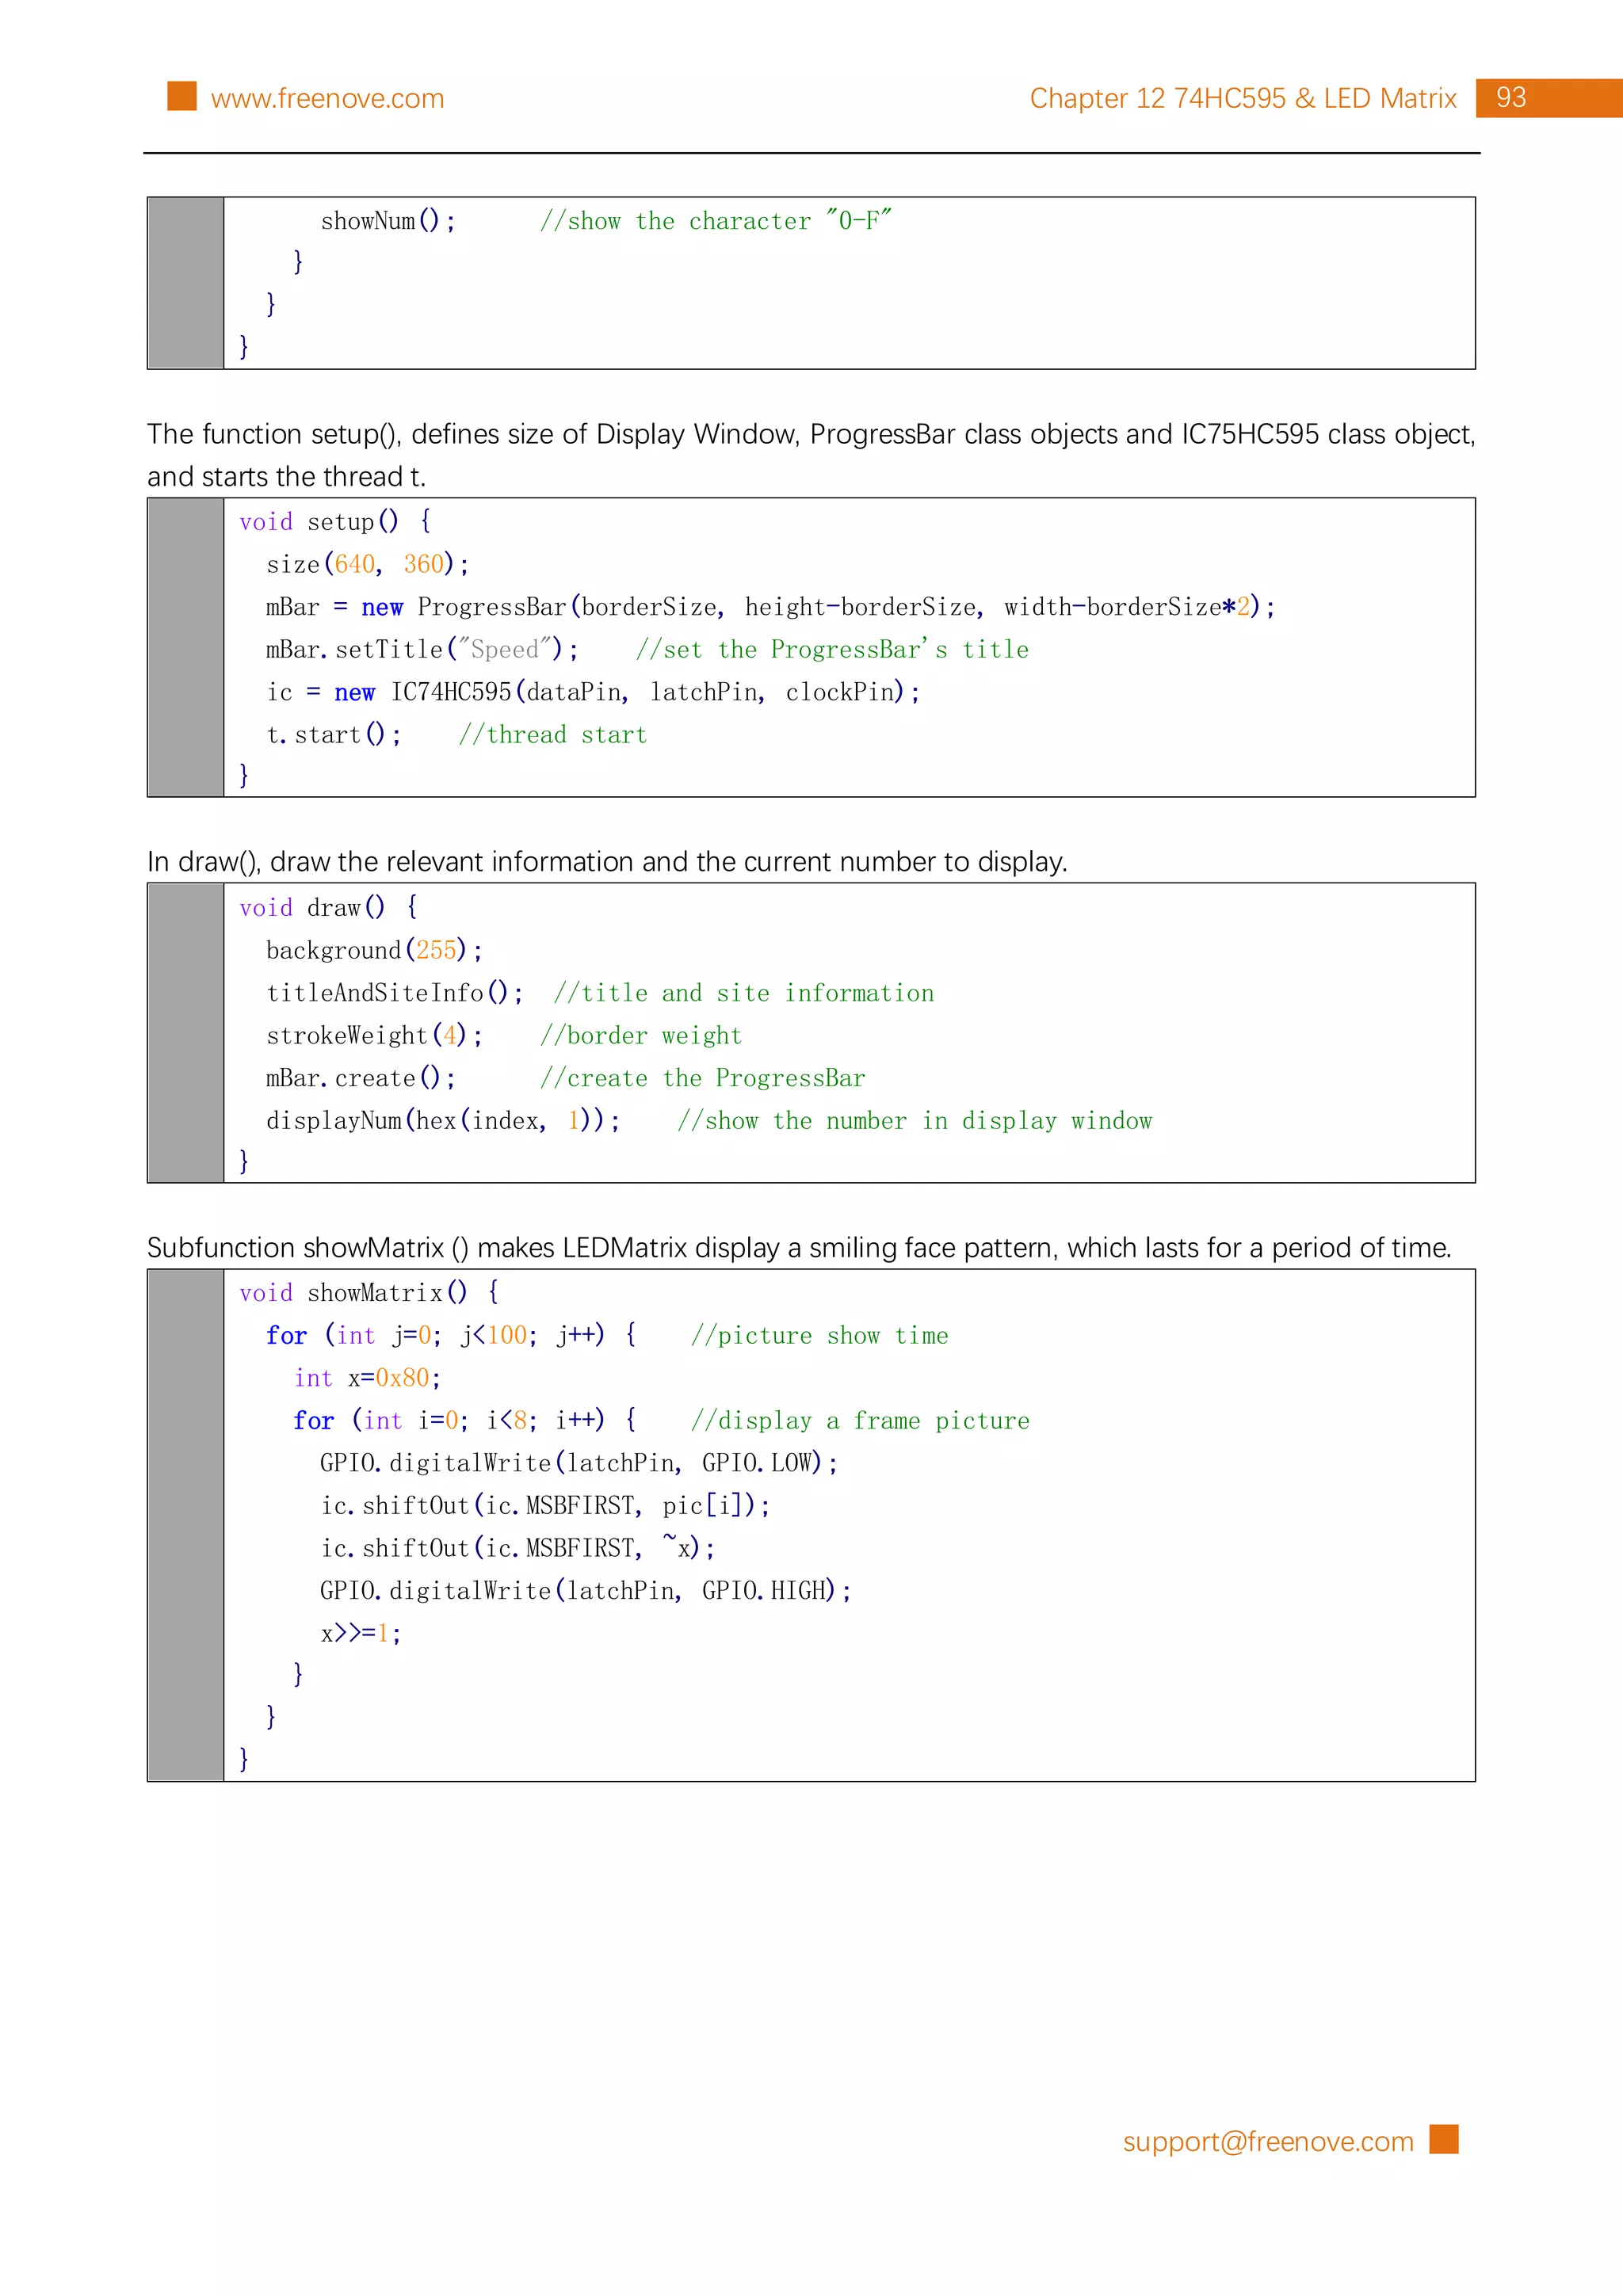
Task: Click the line 'strokeWeight(4);'
Action: (374, 1036)
